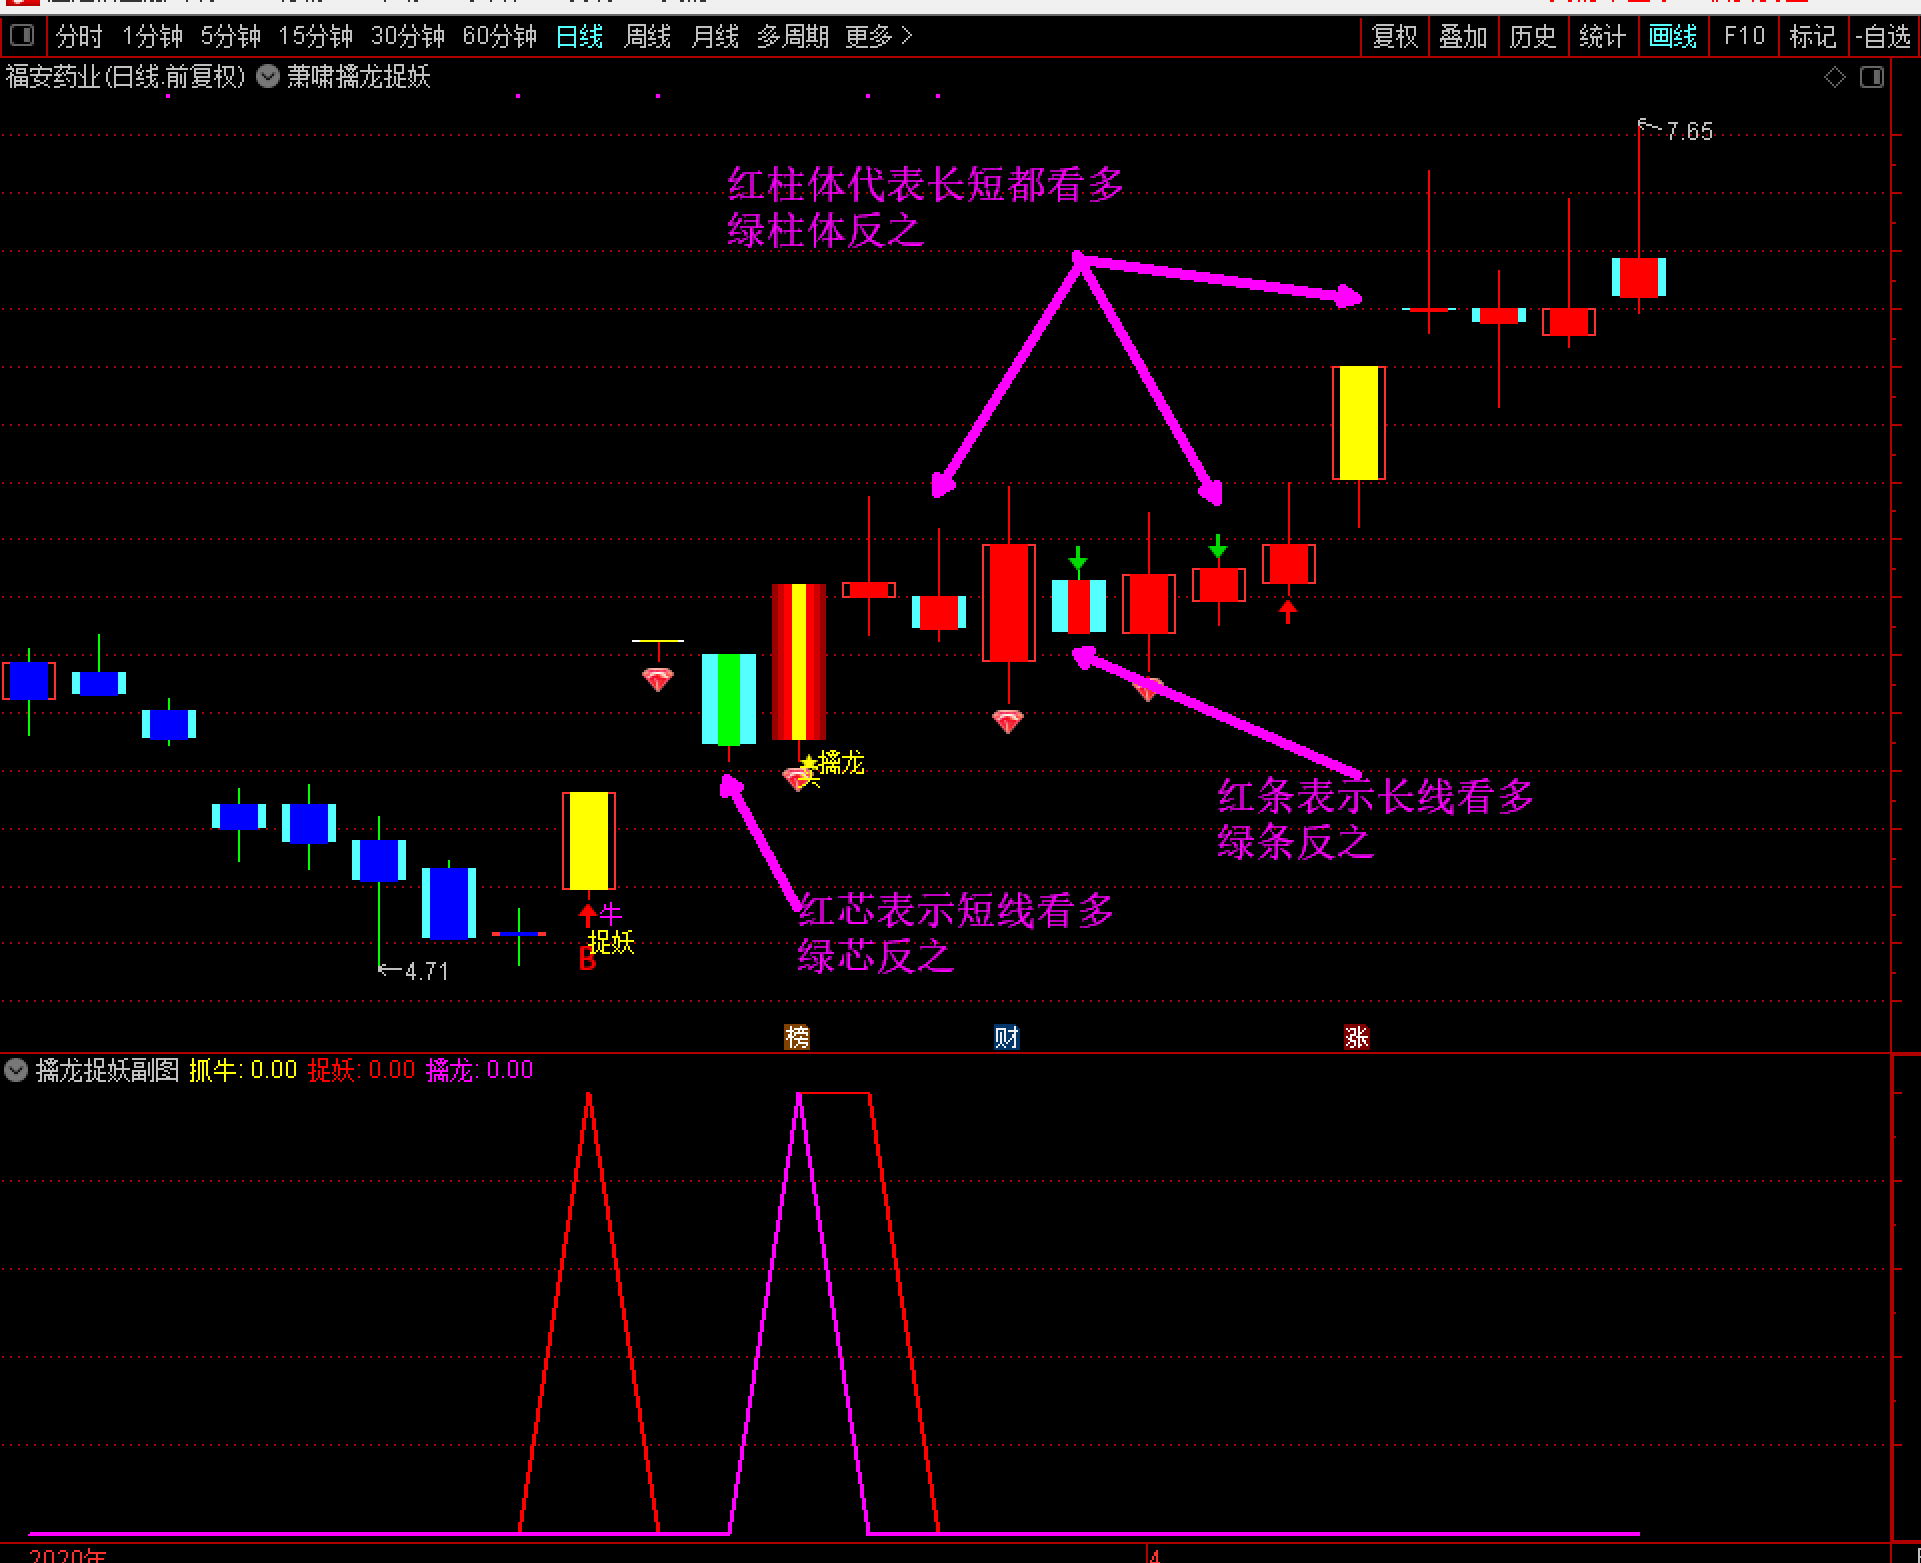
Task: Open the 擒龙捉妖副图 sub-indicator dropdown
Action: [x=15, y=1070]
